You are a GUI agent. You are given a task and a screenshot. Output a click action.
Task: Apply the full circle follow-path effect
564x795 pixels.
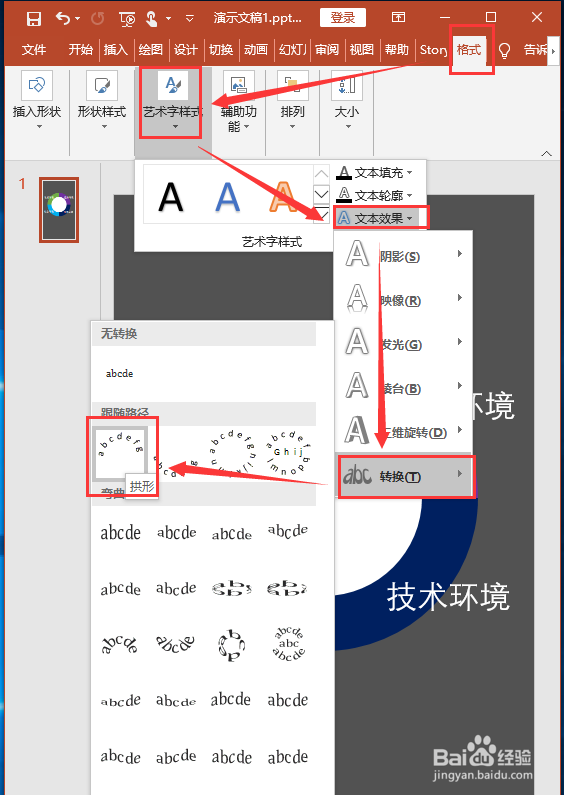pyautogui.click(x=233, y=454)
